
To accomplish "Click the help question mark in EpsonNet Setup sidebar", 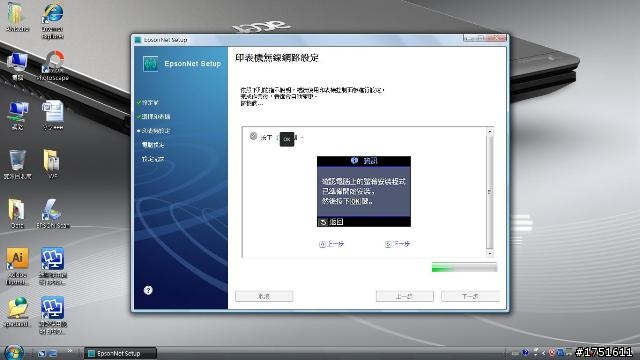I will (148, 290).
